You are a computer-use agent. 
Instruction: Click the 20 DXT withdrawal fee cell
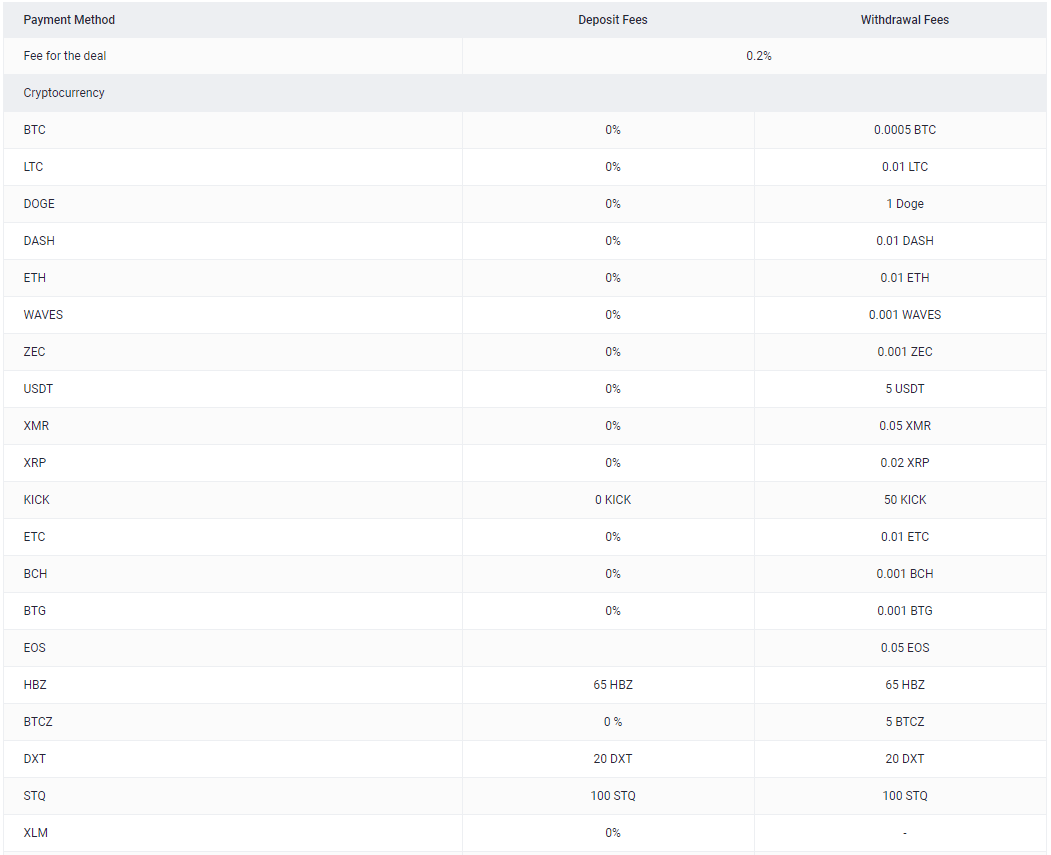coord(904,759)
